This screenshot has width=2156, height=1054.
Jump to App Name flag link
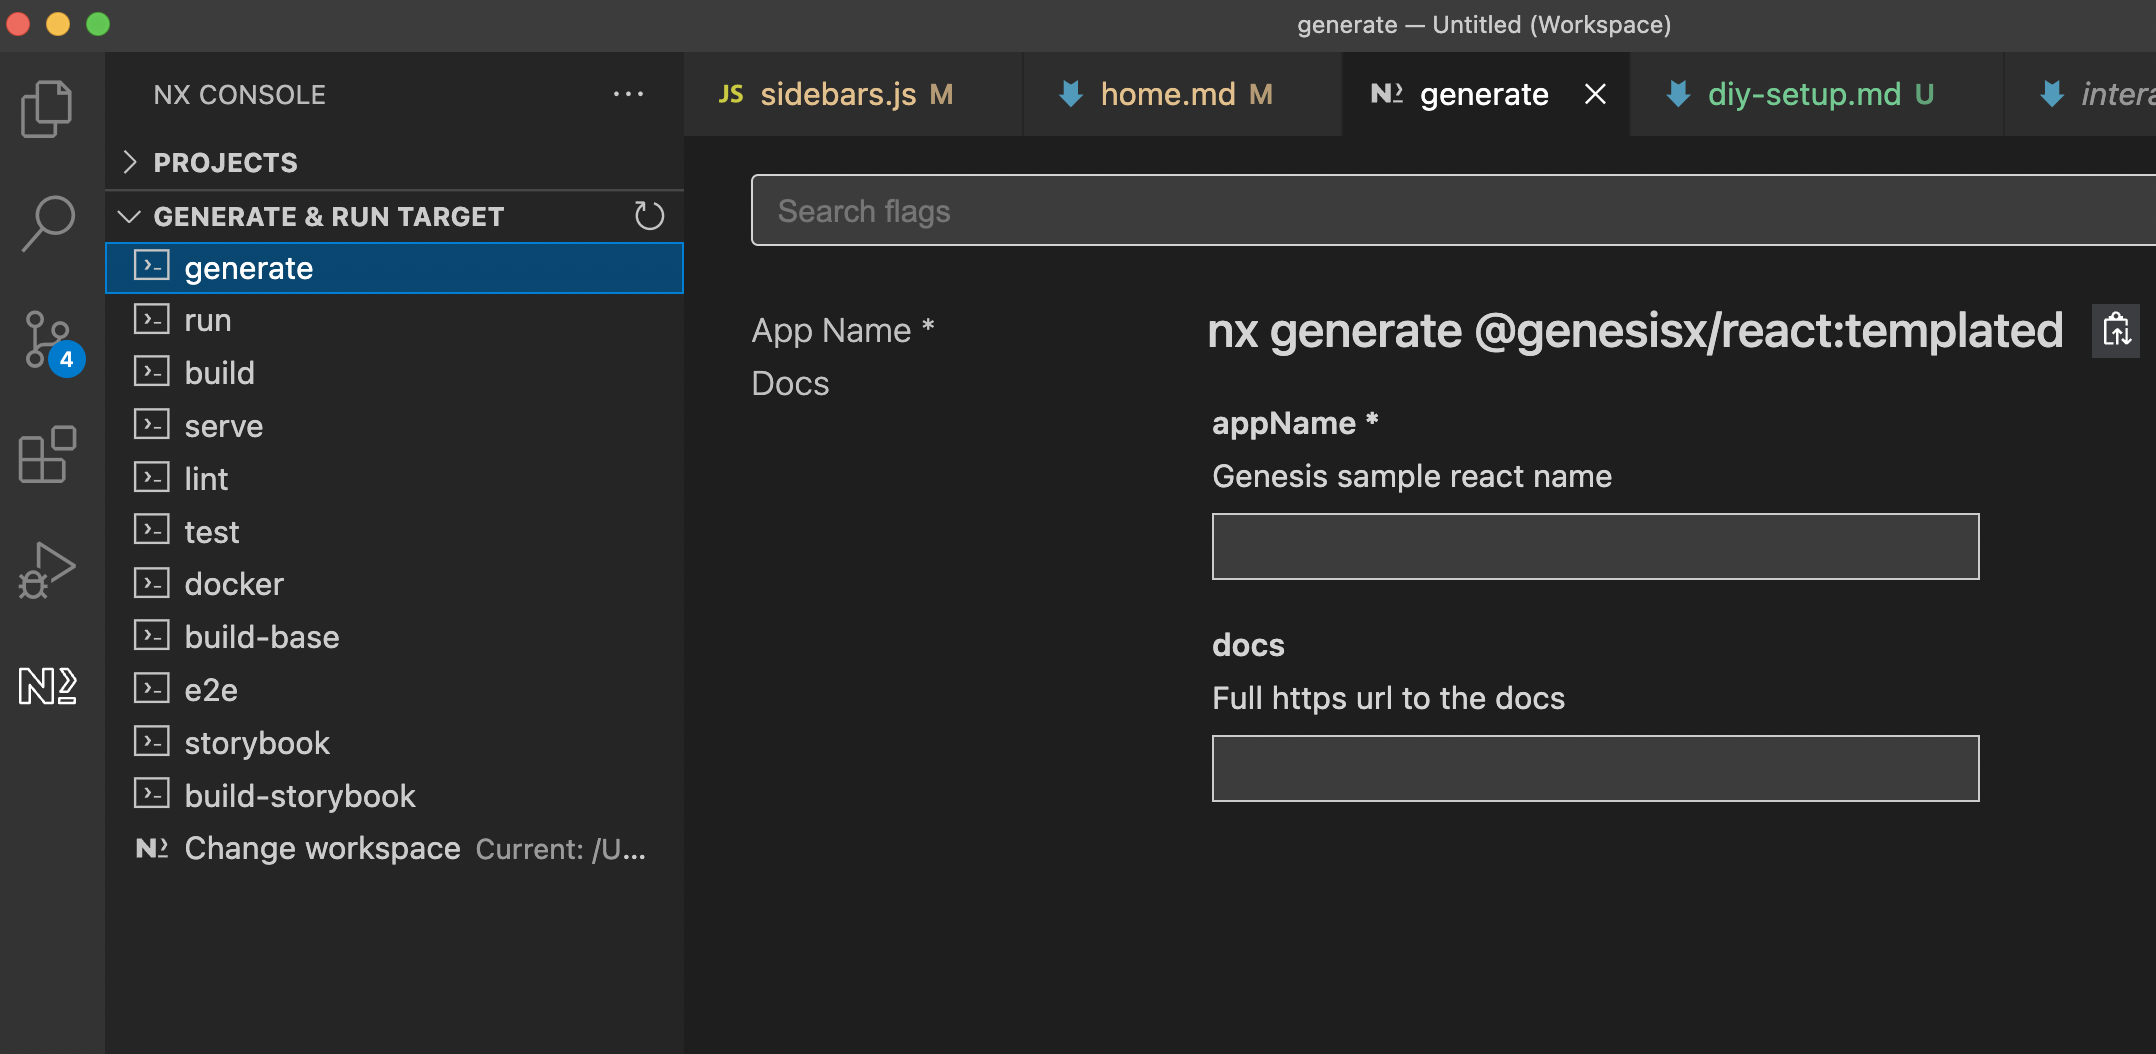[x=843, y=330]
